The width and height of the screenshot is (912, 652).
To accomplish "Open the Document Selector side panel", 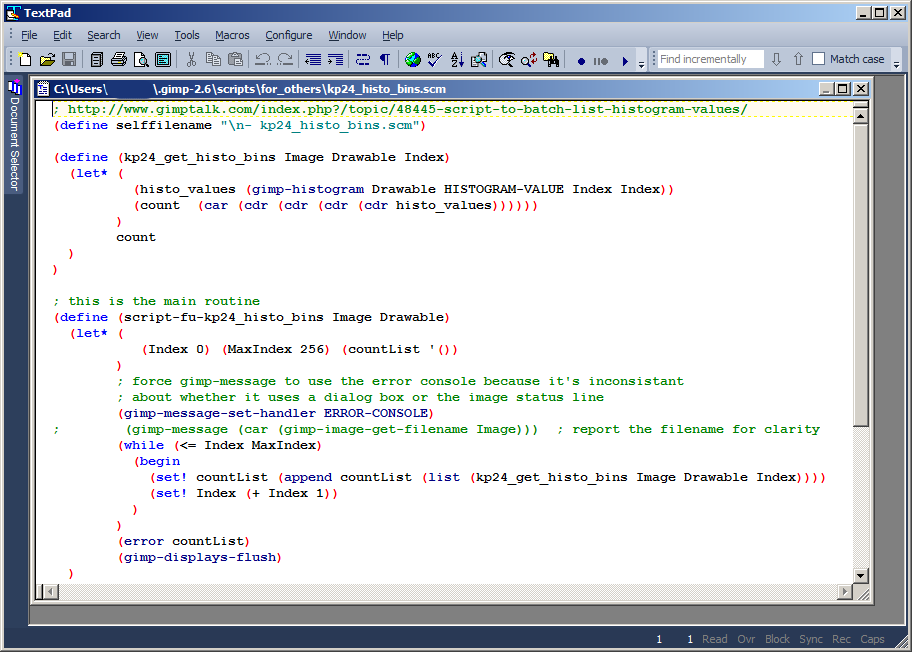I will tap(14, 135).
